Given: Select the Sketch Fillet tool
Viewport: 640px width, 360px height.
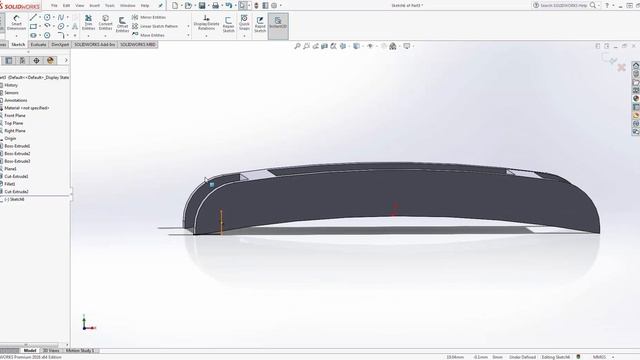Looking at the screenshot, I should pos(61,35).
